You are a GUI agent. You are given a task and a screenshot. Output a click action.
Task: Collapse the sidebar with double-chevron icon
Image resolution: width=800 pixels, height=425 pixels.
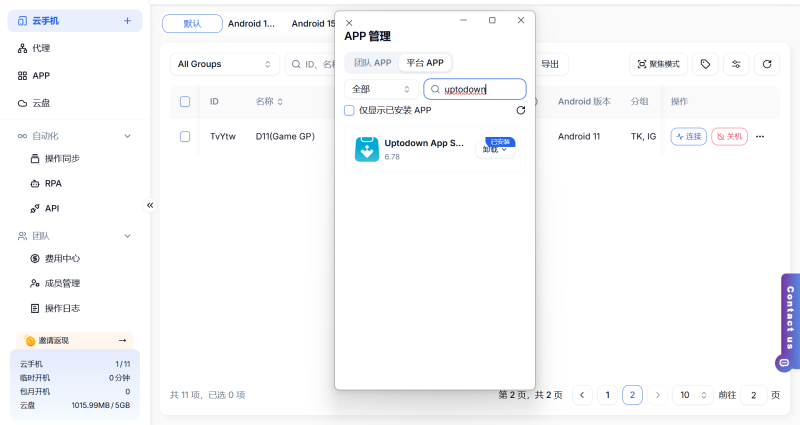150,205
